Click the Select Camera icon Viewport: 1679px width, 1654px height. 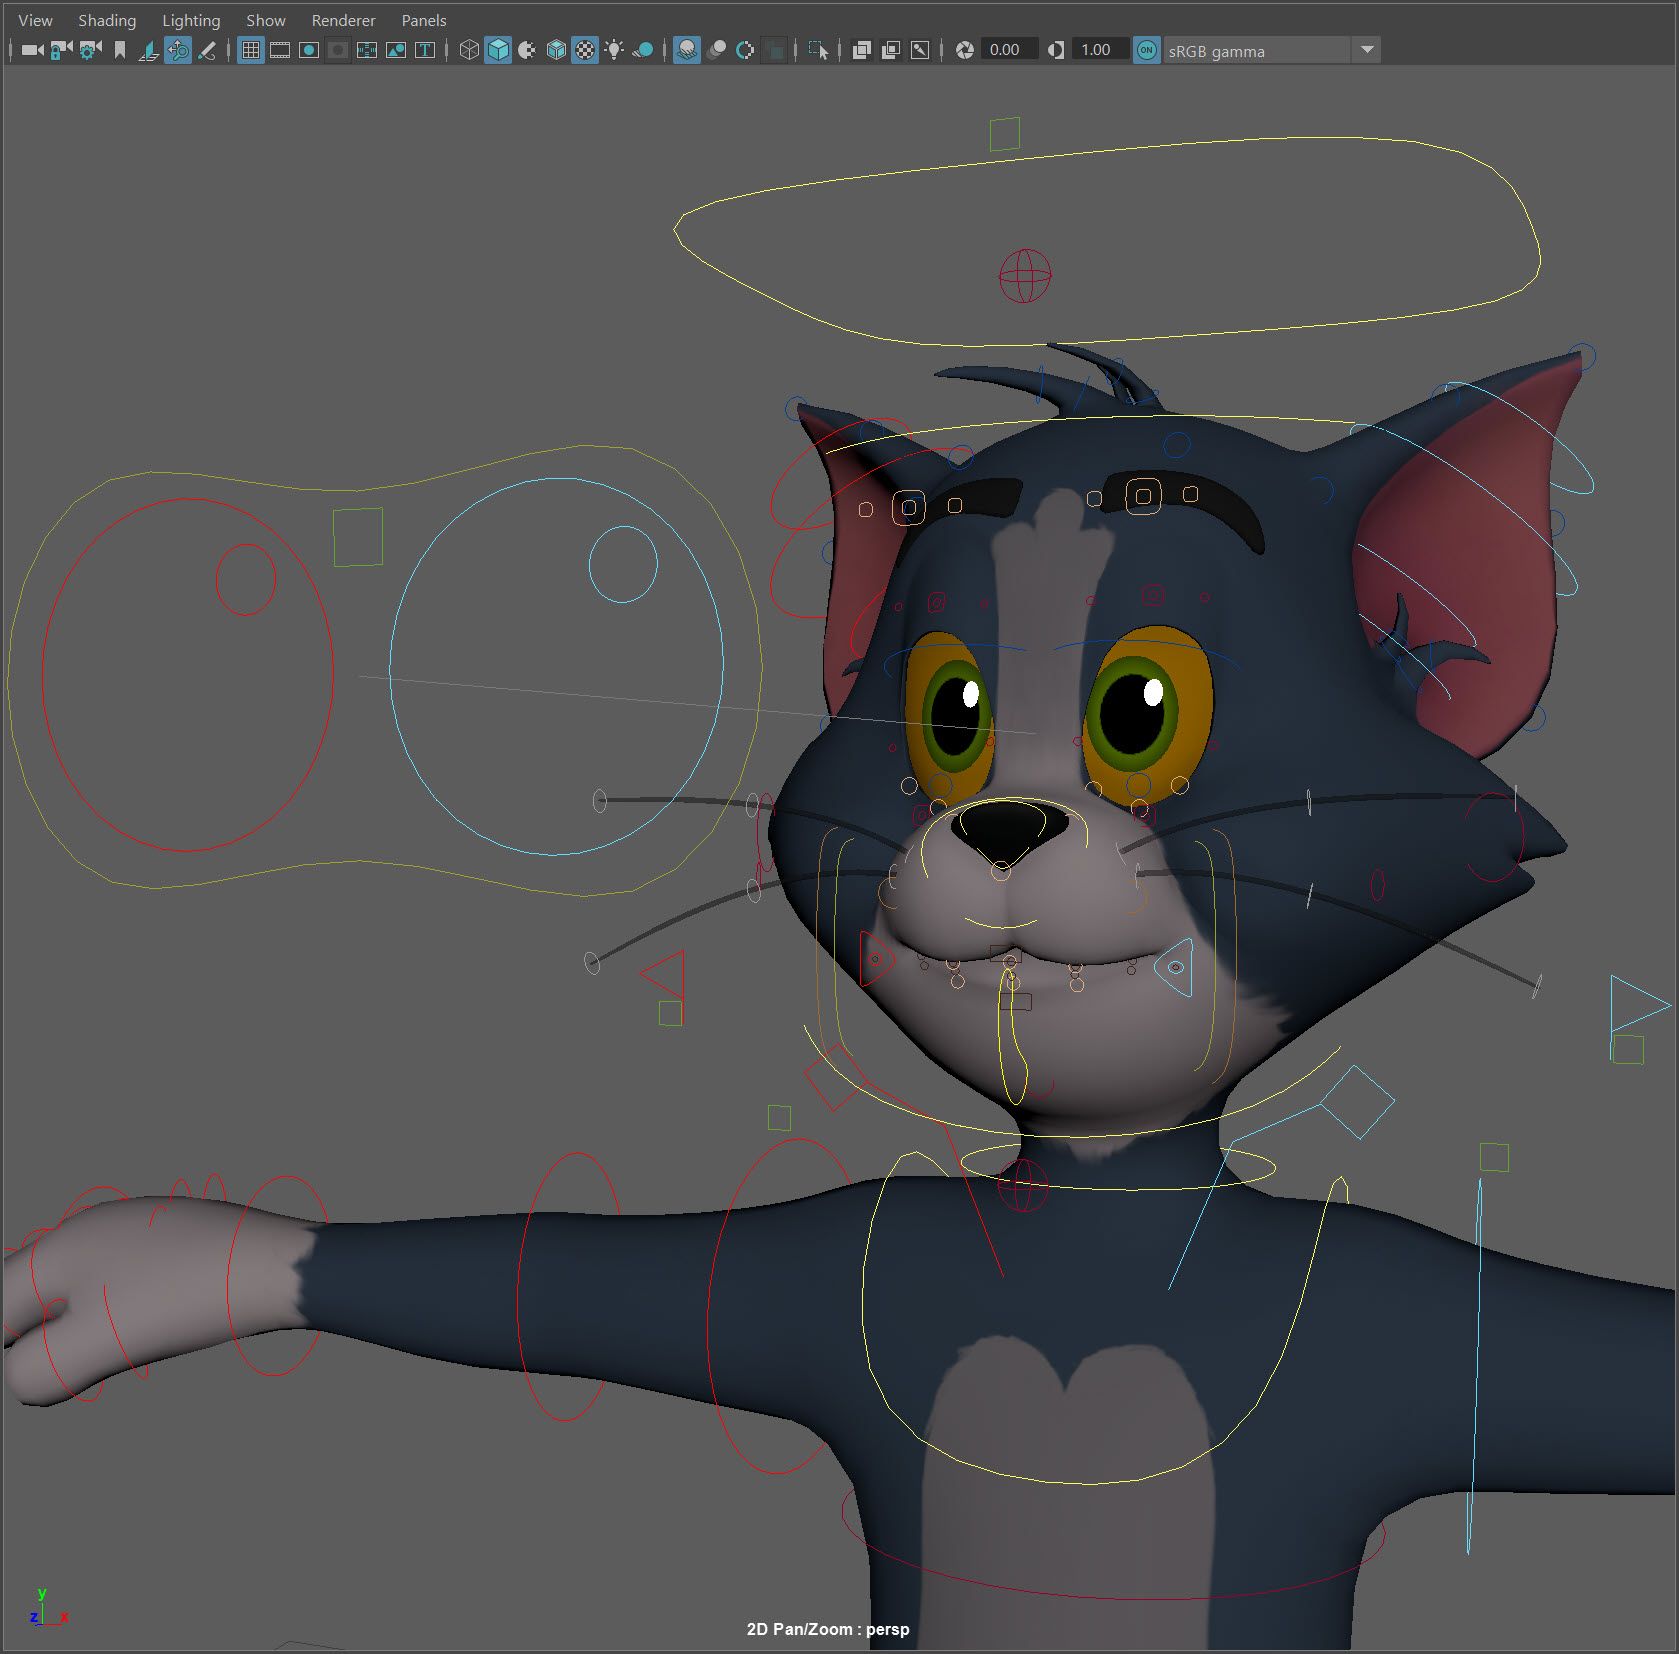(x=32, y=50)
